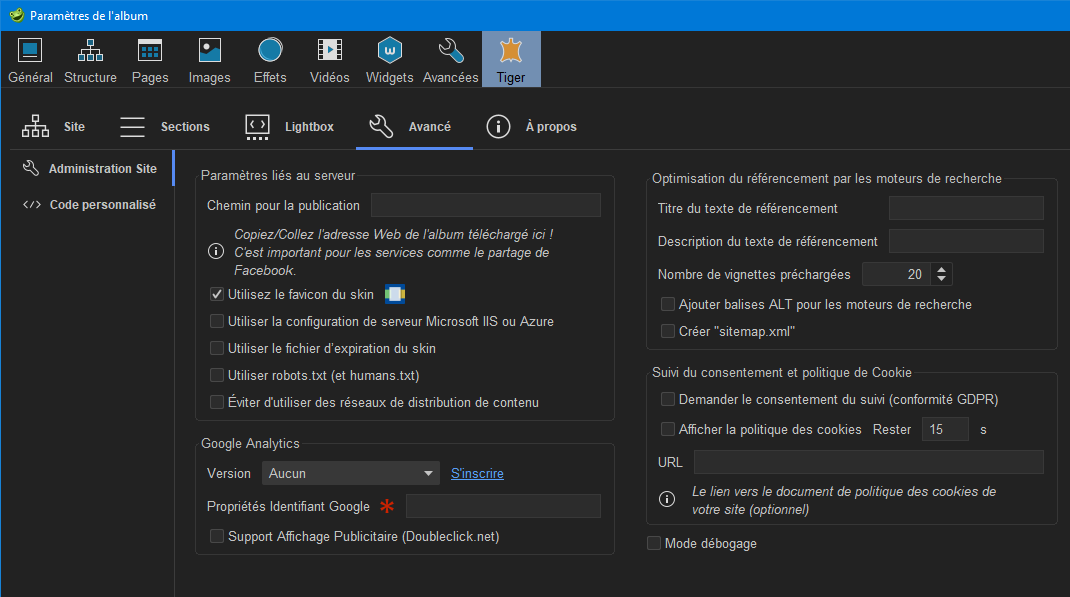Select the Structure toolbar icon

(90, 58)
